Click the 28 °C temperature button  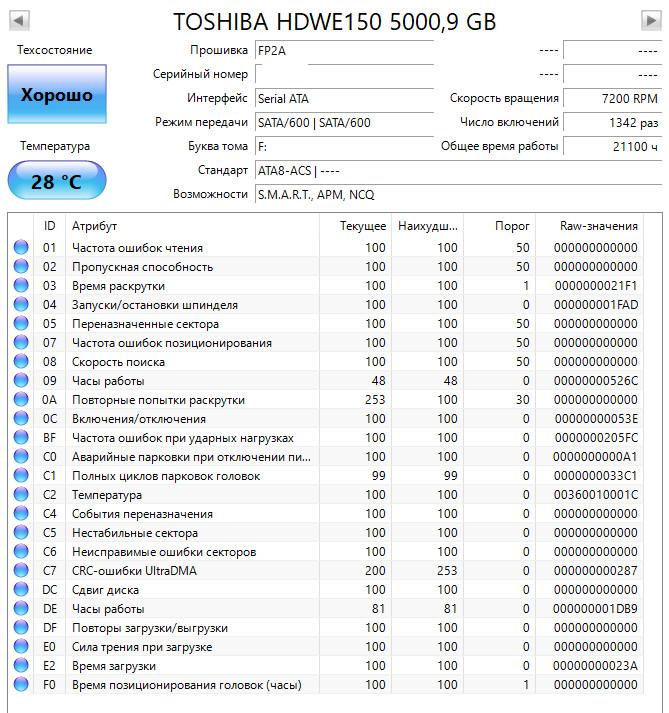56,182
